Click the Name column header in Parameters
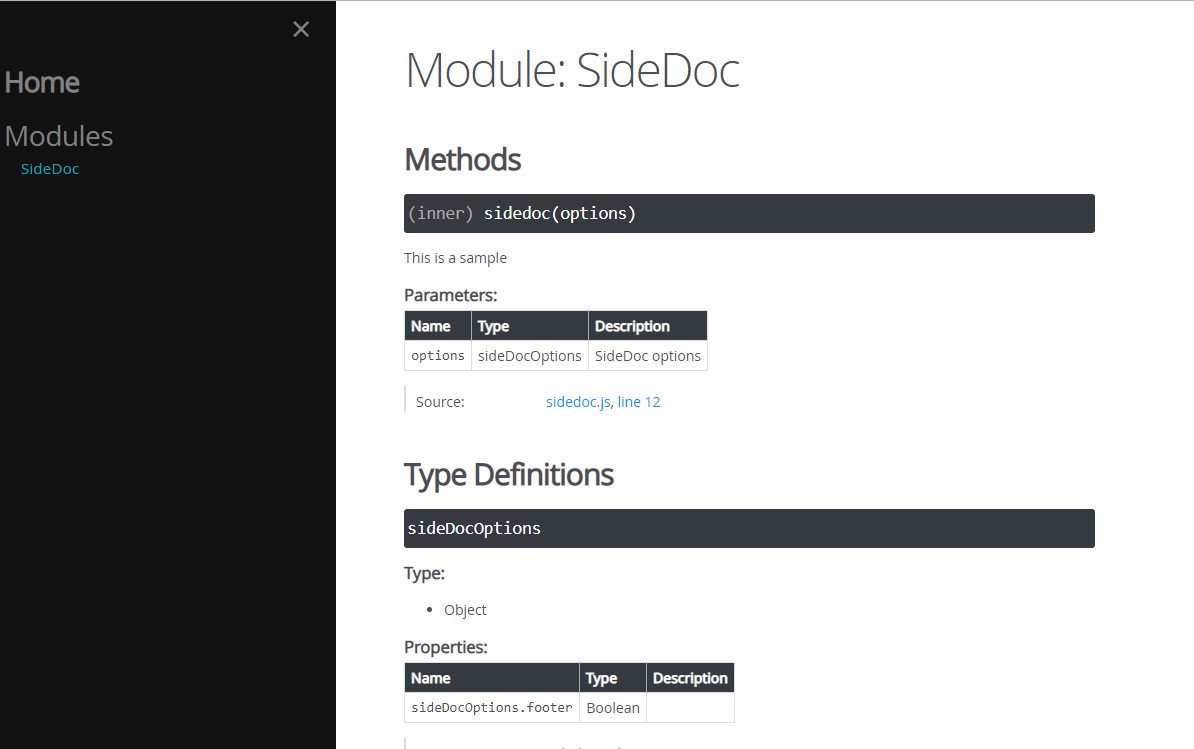The width and height of the screenshot is (1194, 749). point(431,325)
